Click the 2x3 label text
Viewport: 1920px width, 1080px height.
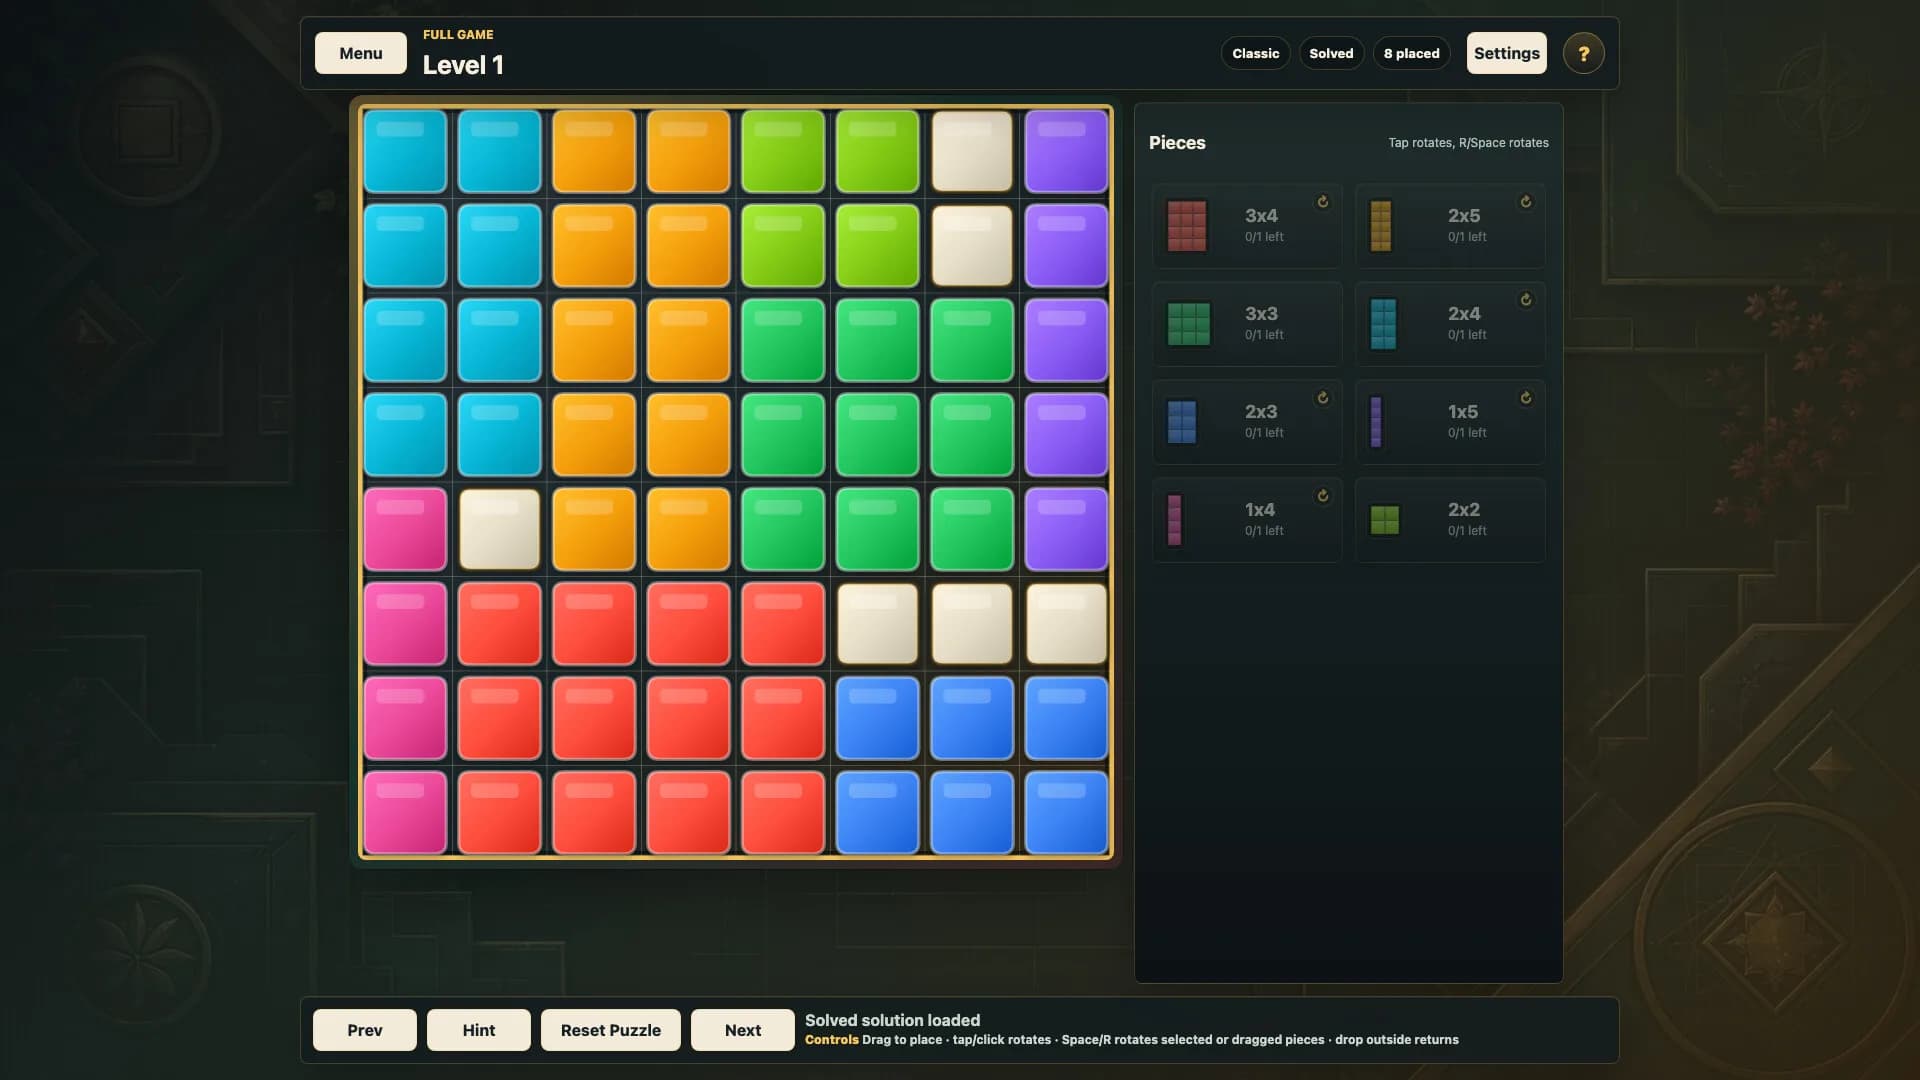pos(1261,411)
